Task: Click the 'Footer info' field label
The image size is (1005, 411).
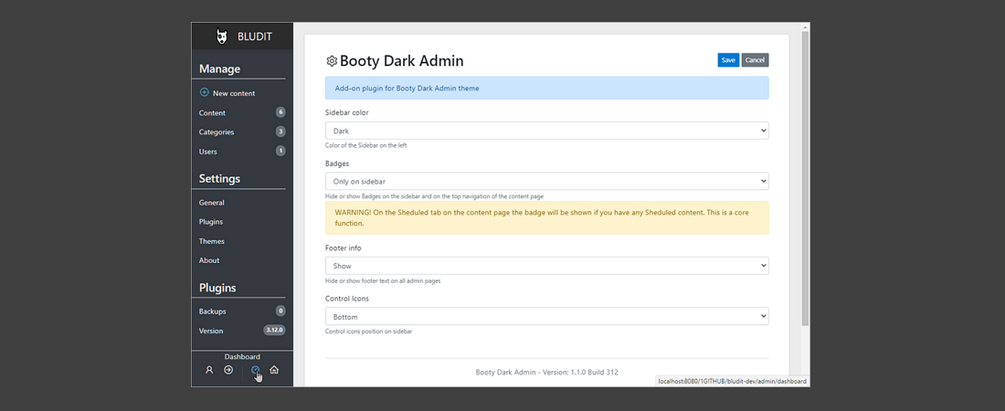Action: click(343, 247)
